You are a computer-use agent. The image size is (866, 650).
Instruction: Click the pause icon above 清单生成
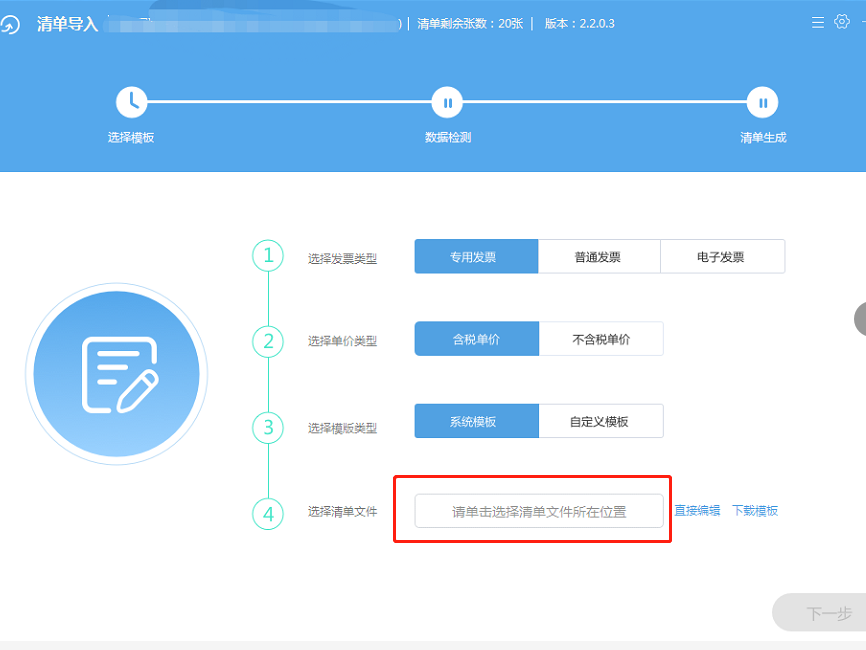tap(762, 102)
